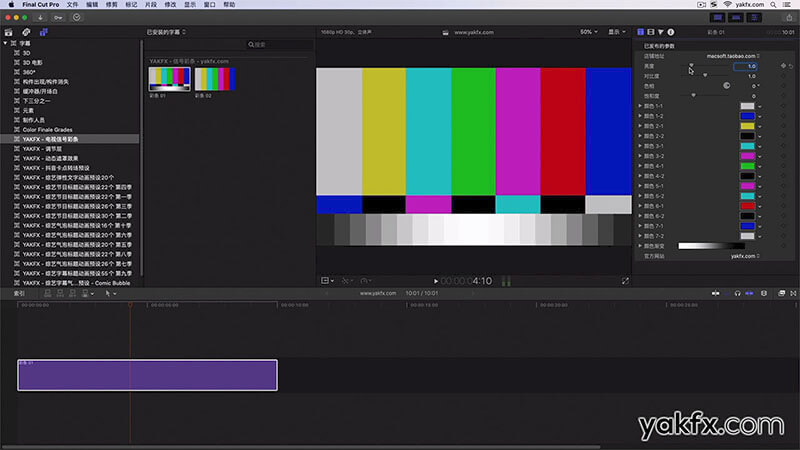This screenshot has height=450, width=800.
Task: Open the Effects browser icon
Action: pyautogui.click(x=781, y=293)
